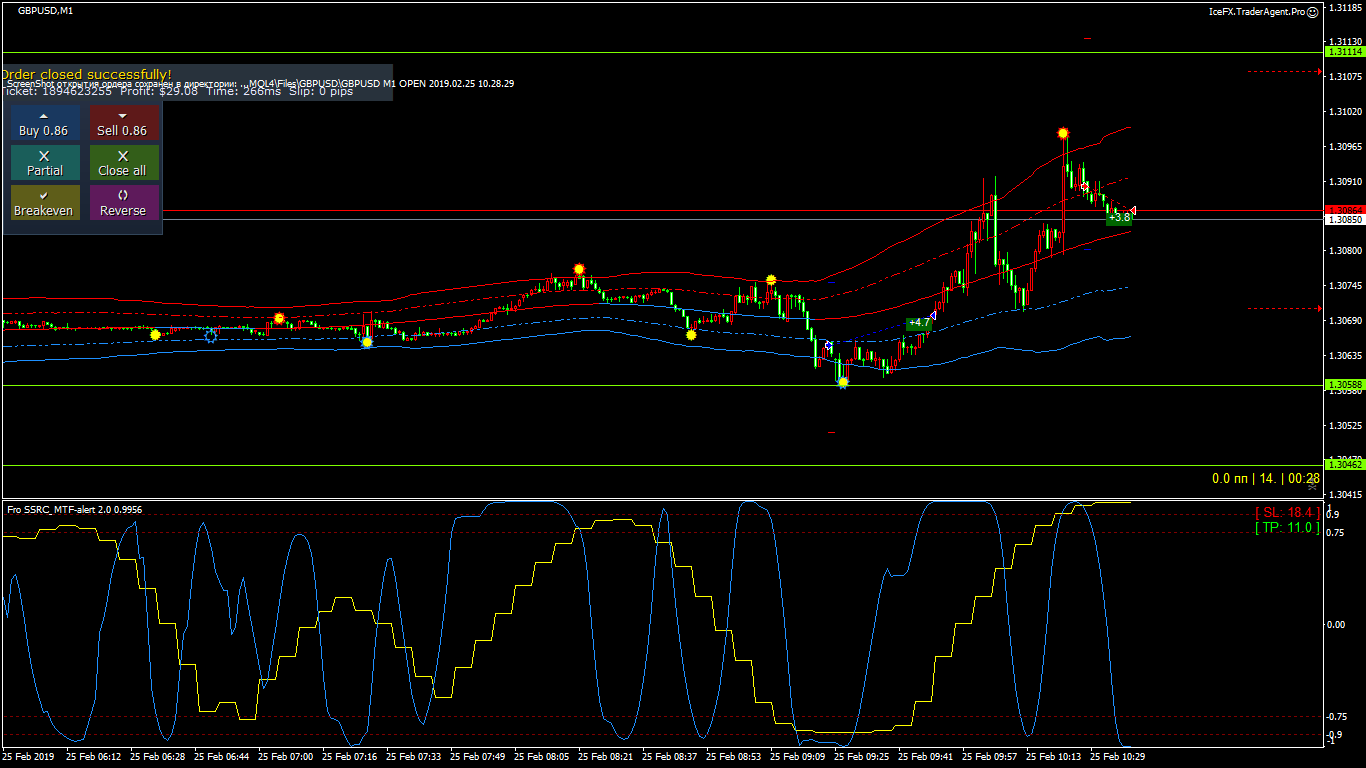Close part of position with Partial
Image resolution: width=1366 pixels, height=768 pixels.
click(45, 163)
